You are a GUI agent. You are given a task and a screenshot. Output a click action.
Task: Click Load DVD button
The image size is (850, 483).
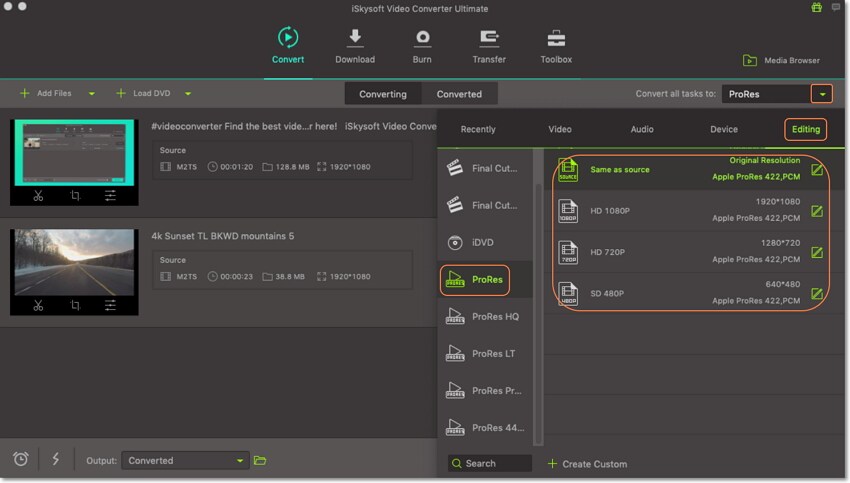(143, 93)
